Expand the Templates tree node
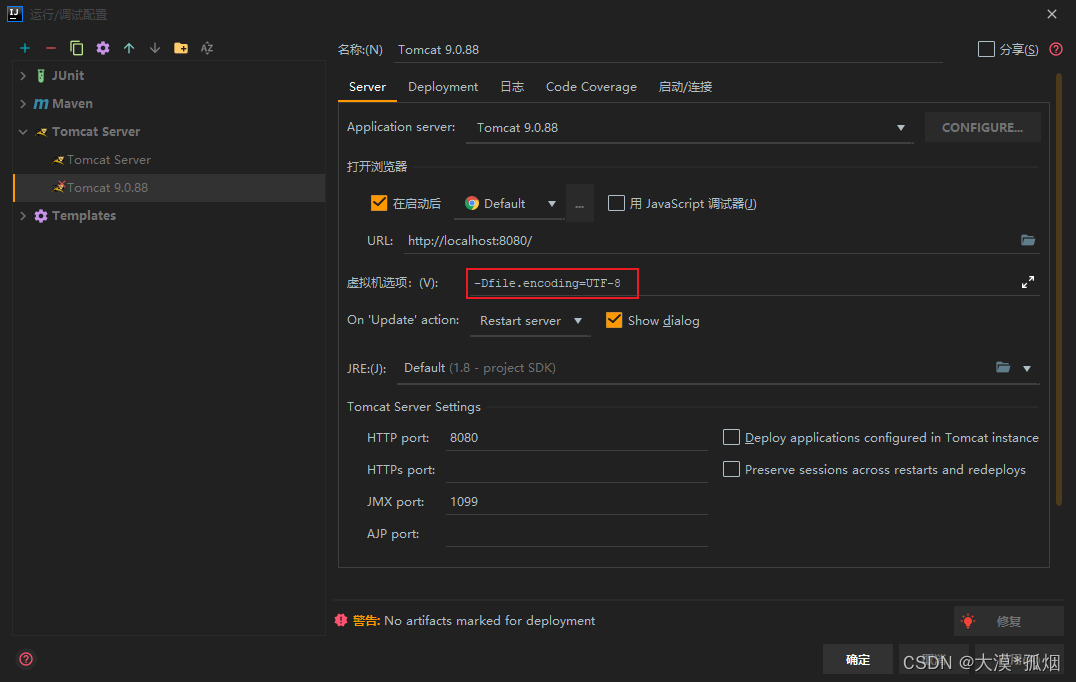Screen dimensions: 1076x682 (x=23, y=215)
